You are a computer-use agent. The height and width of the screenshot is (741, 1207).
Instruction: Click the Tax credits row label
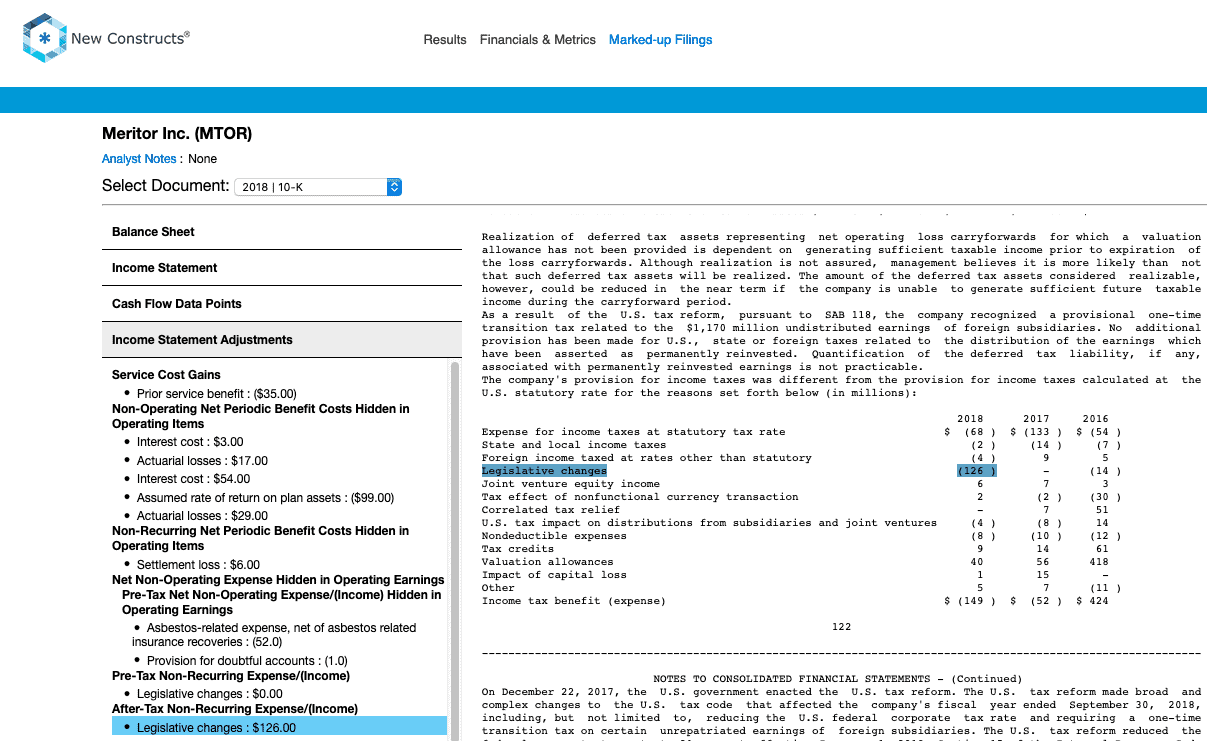(518, 549)
